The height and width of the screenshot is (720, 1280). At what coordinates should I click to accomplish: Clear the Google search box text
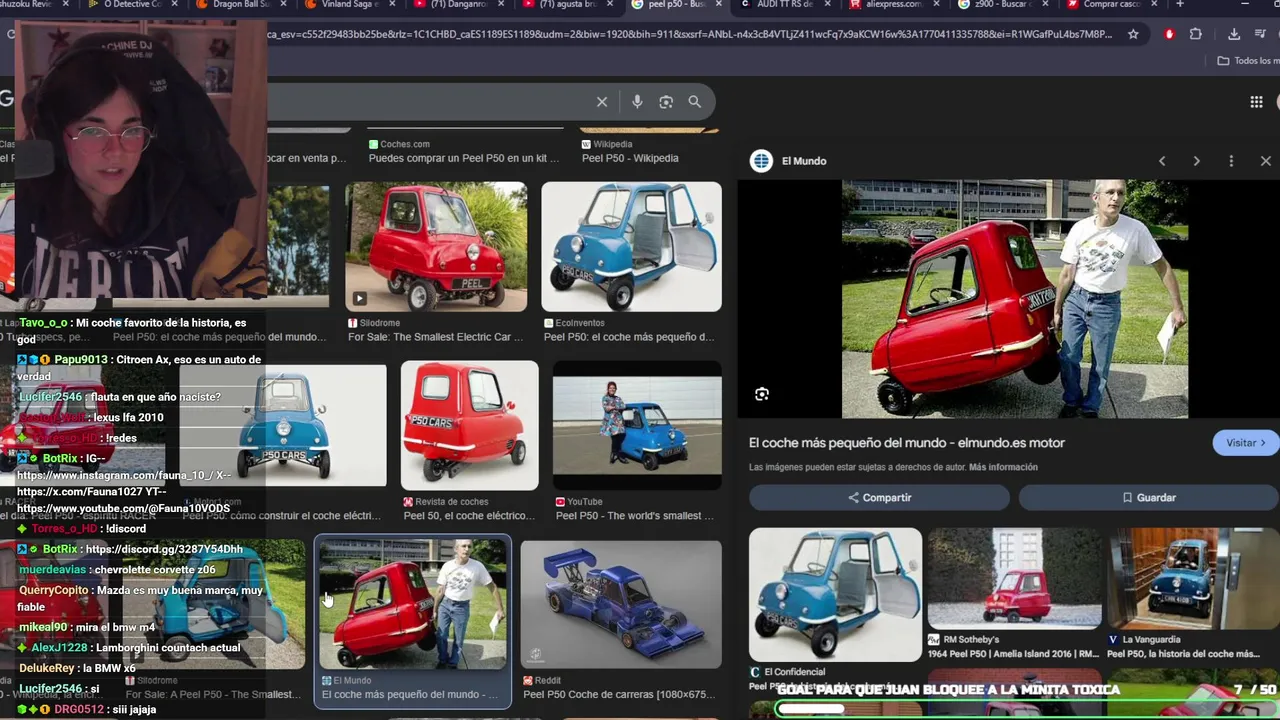[x=602, y=102]
